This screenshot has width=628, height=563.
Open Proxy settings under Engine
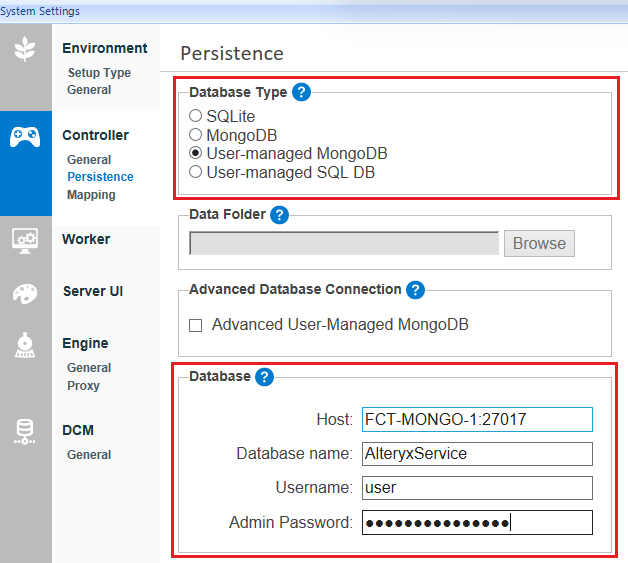[x=83, y=386]
